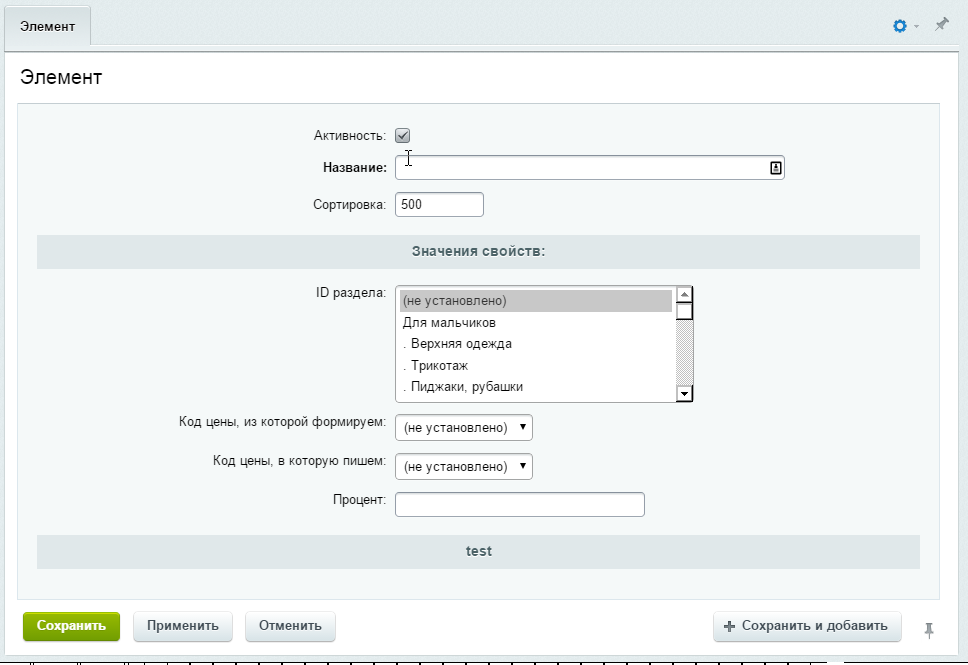Click the pin icon beside the gear

pyautogui.click(x=941, y=24)
